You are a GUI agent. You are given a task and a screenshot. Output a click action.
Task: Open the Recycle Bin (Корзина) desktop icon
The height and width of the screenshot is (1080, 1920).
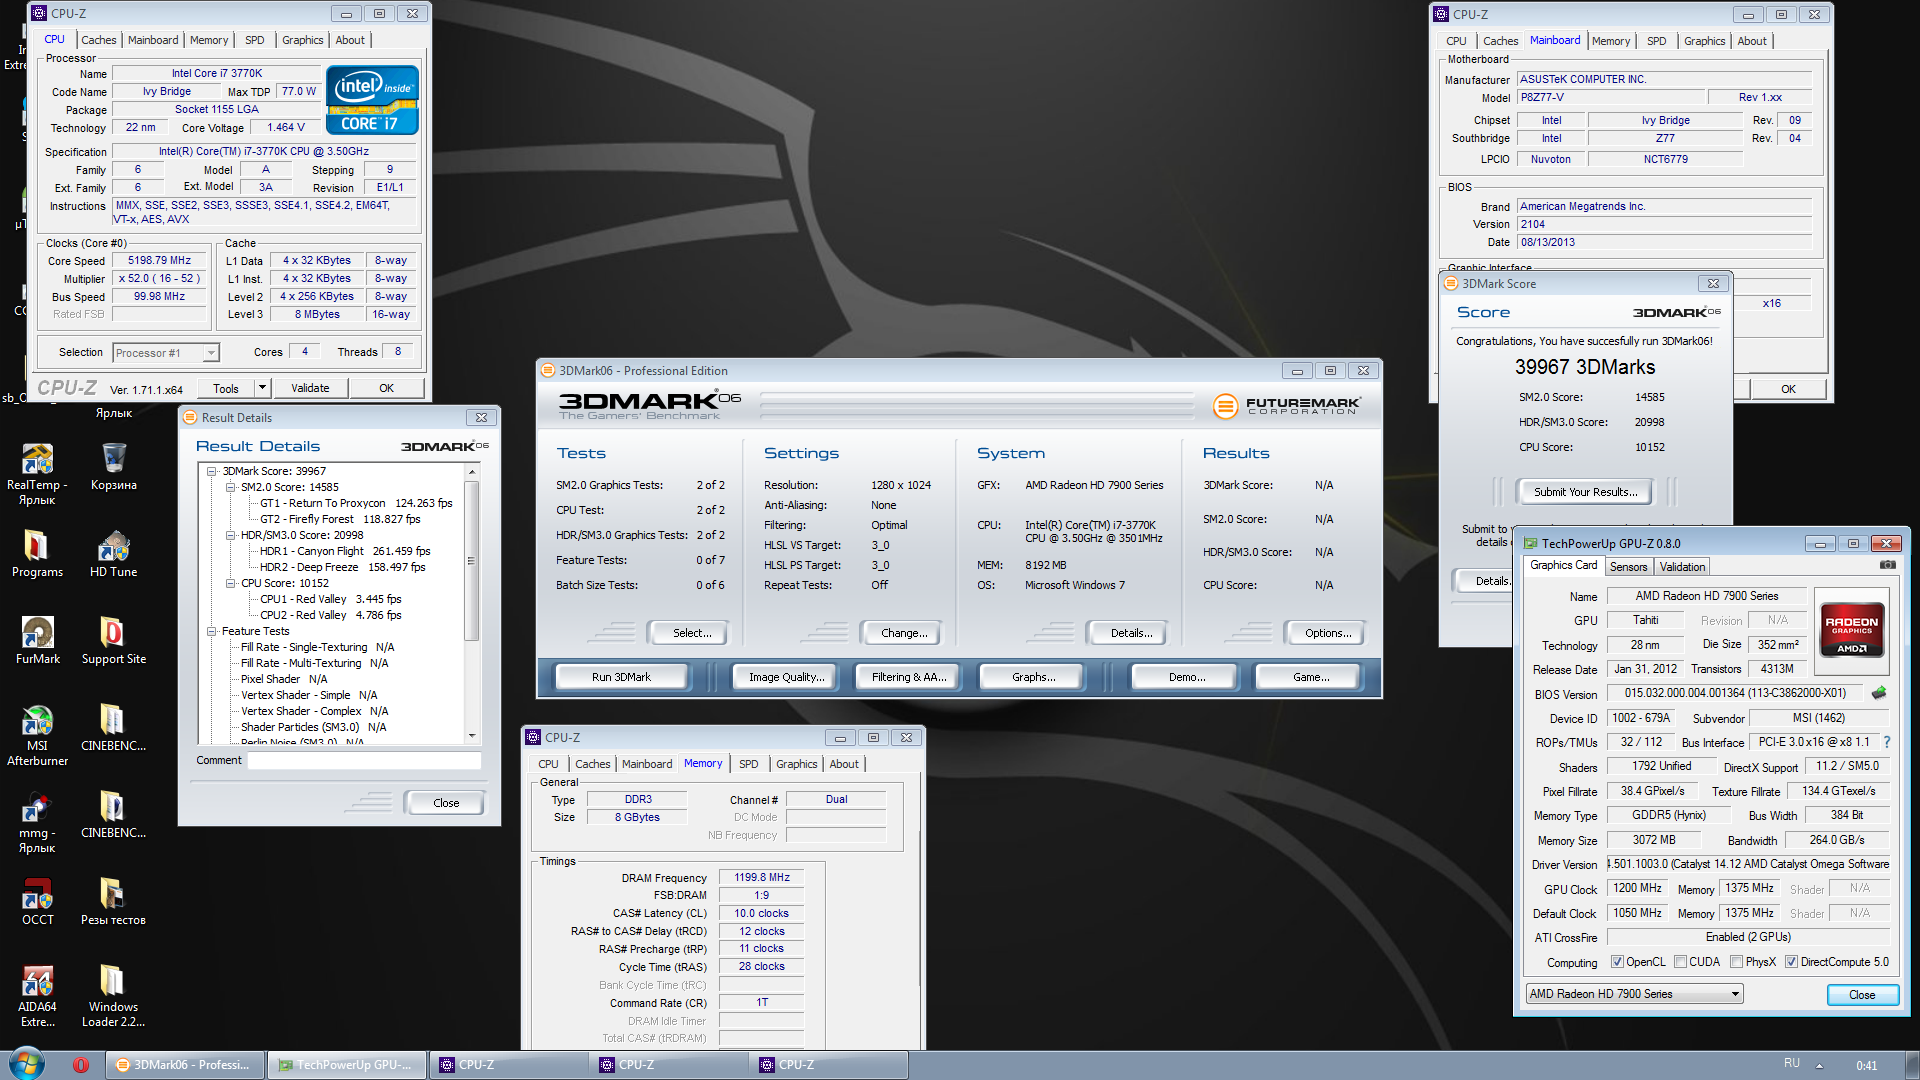tap(114, 467)
